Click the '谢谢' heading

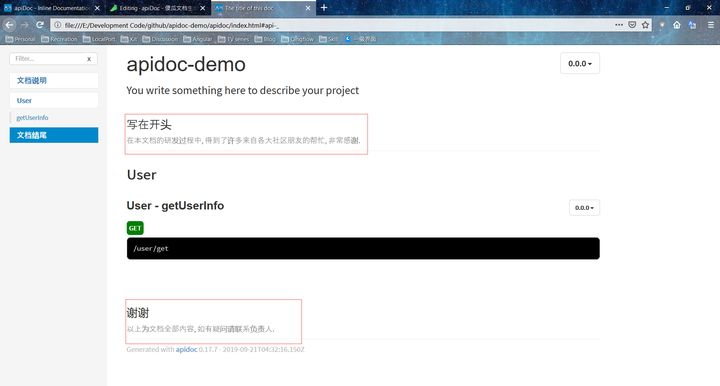[x=138, y=313]
